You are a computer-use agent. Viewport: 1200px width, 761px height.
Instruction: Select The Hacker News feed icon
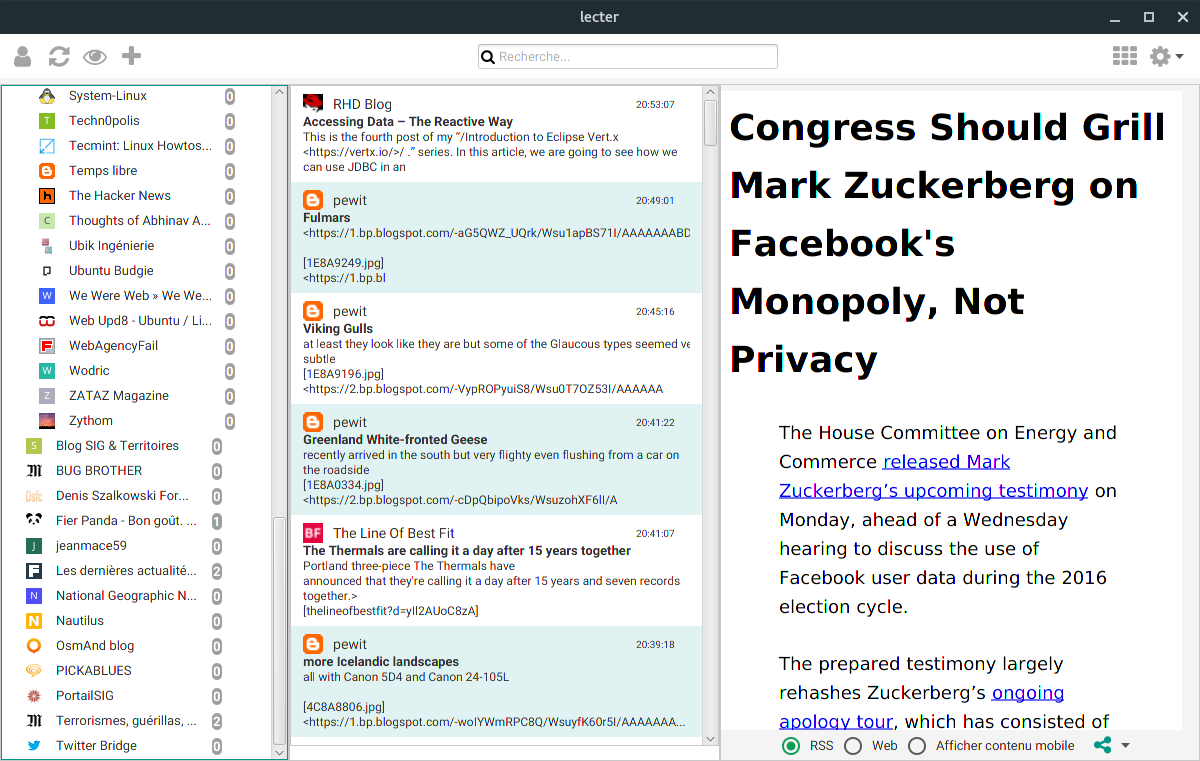tap(46, 196)
